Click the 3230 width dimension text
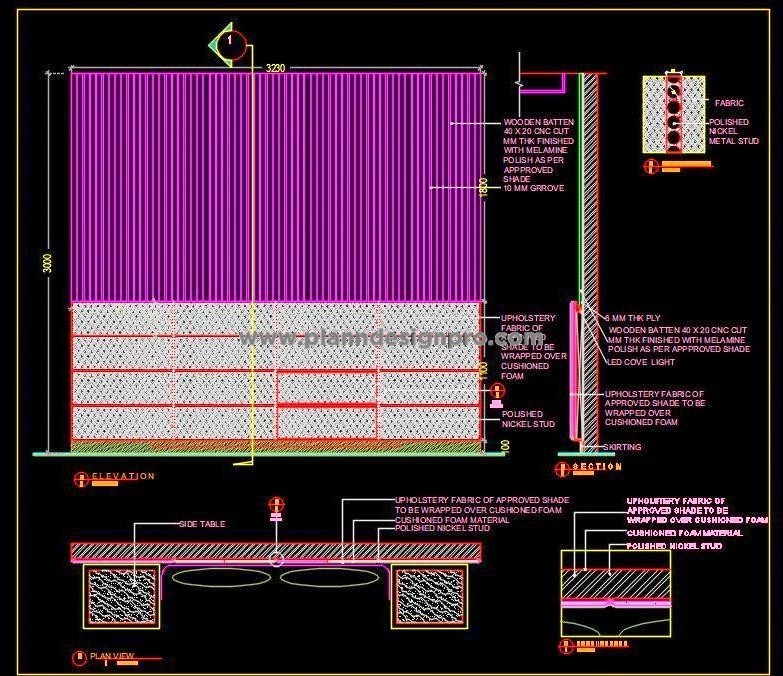 [275, 68]
